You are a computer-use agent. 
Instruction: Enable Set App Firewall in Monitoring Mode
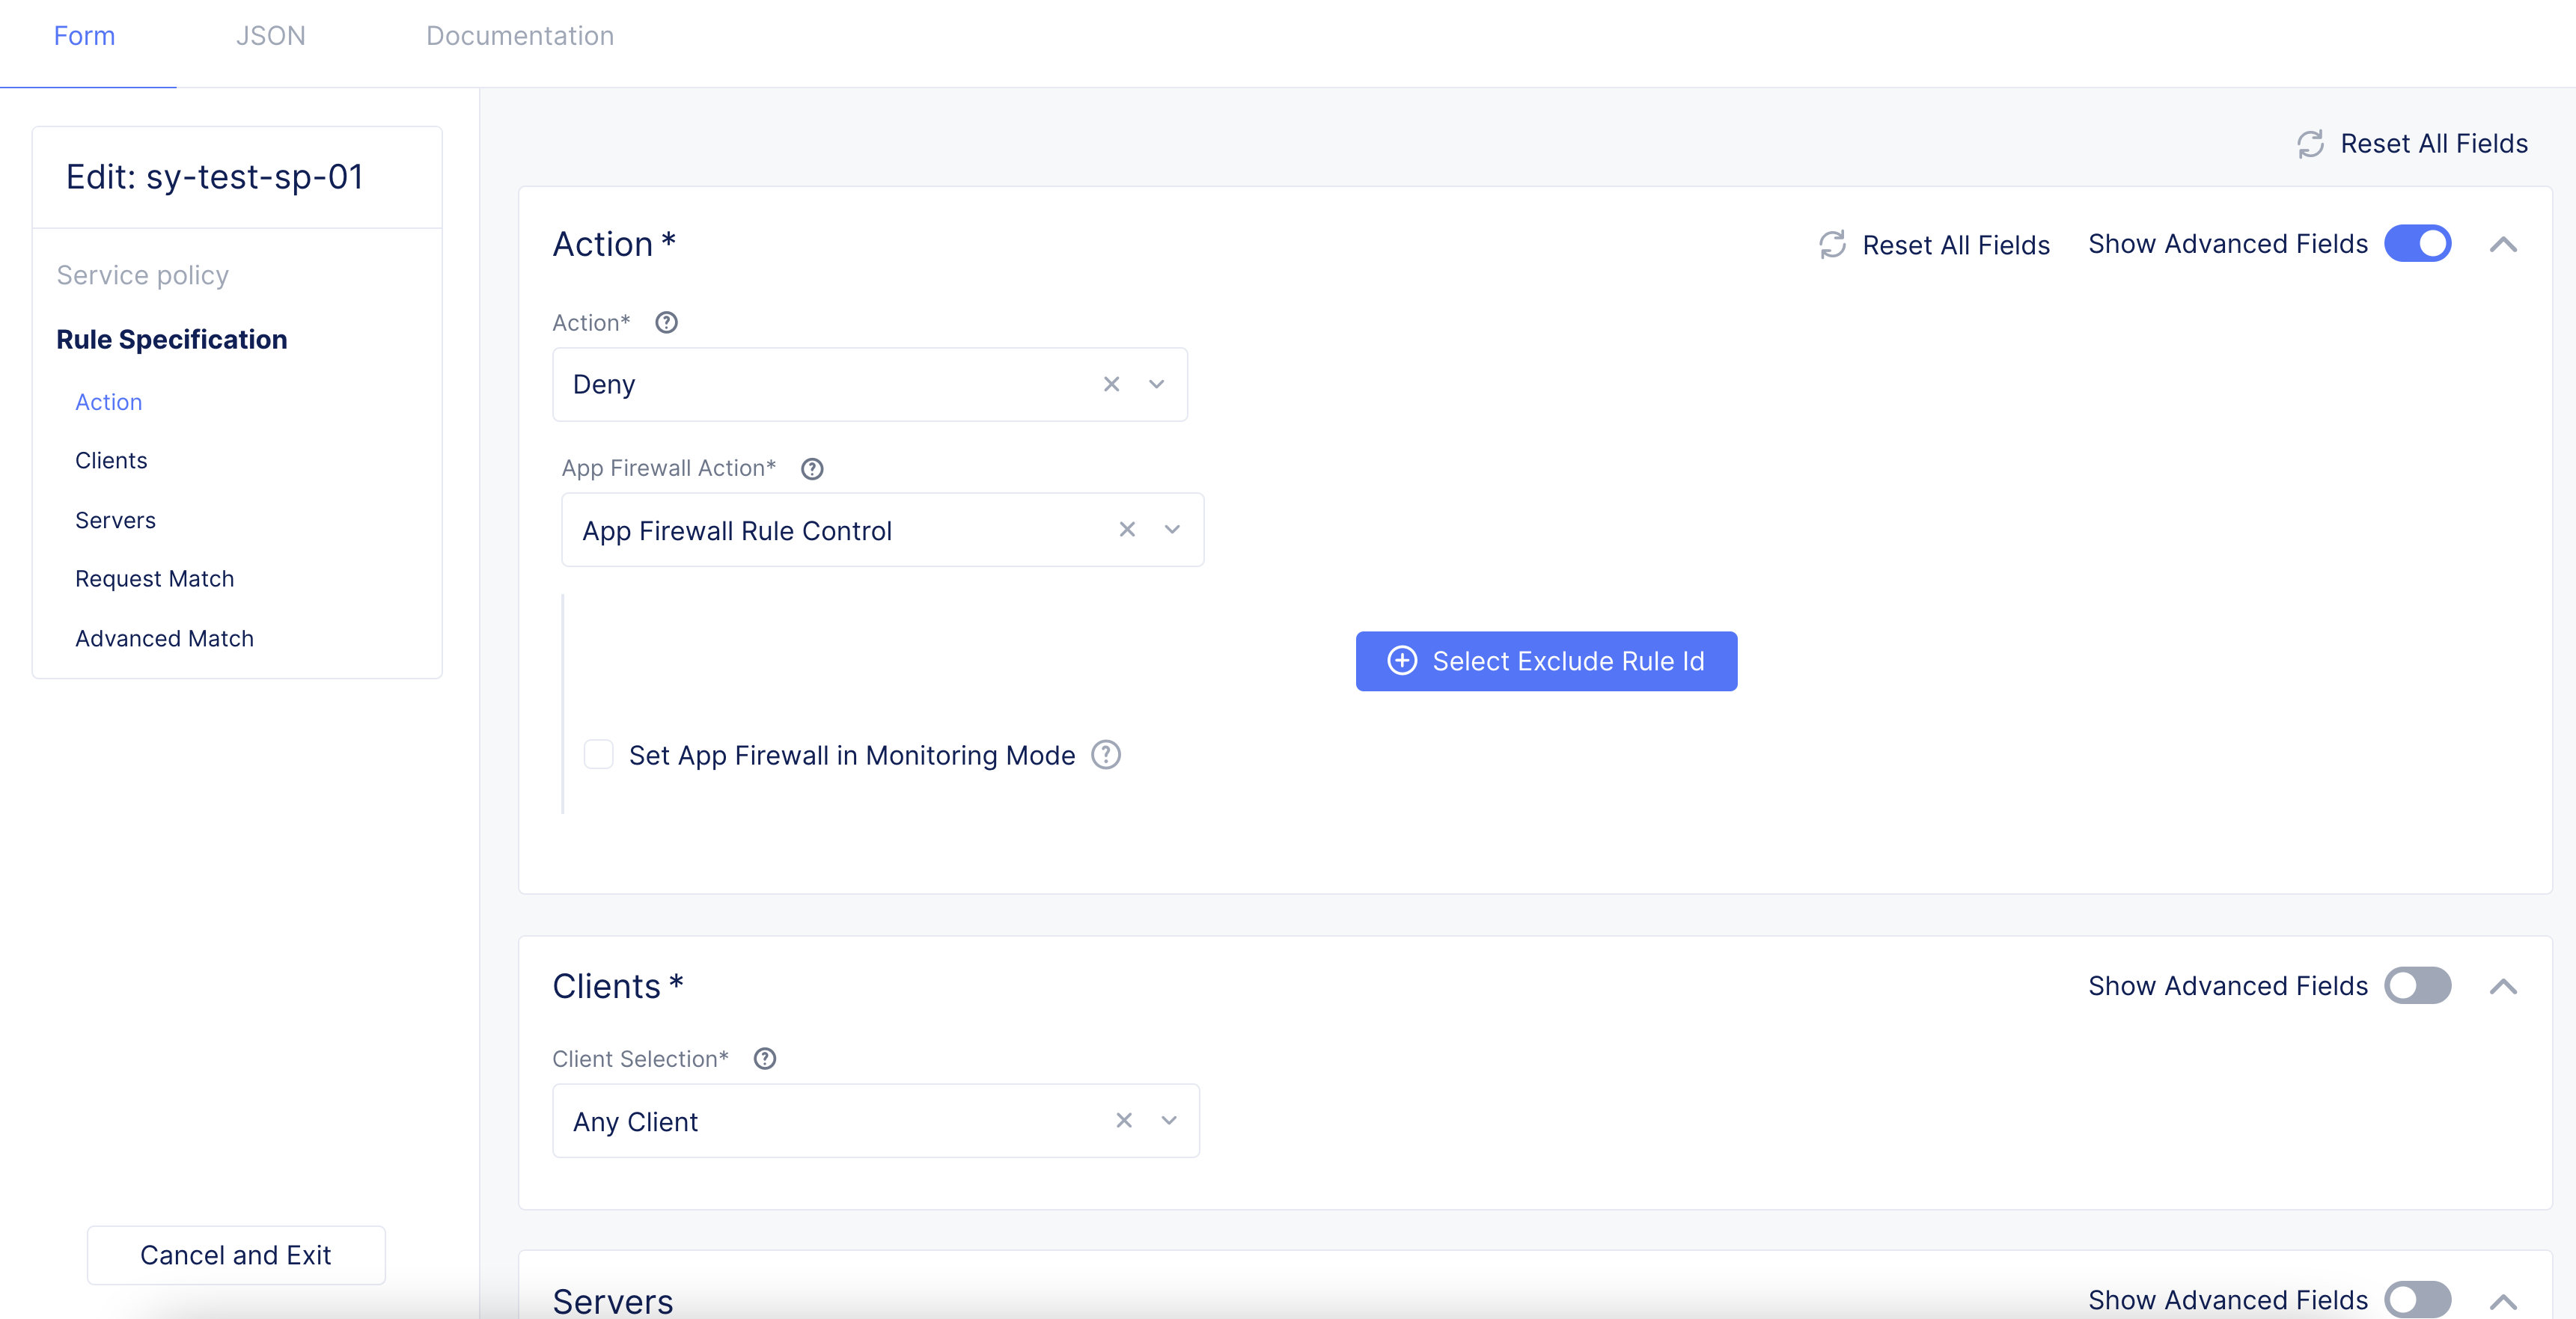coord(599,755)
